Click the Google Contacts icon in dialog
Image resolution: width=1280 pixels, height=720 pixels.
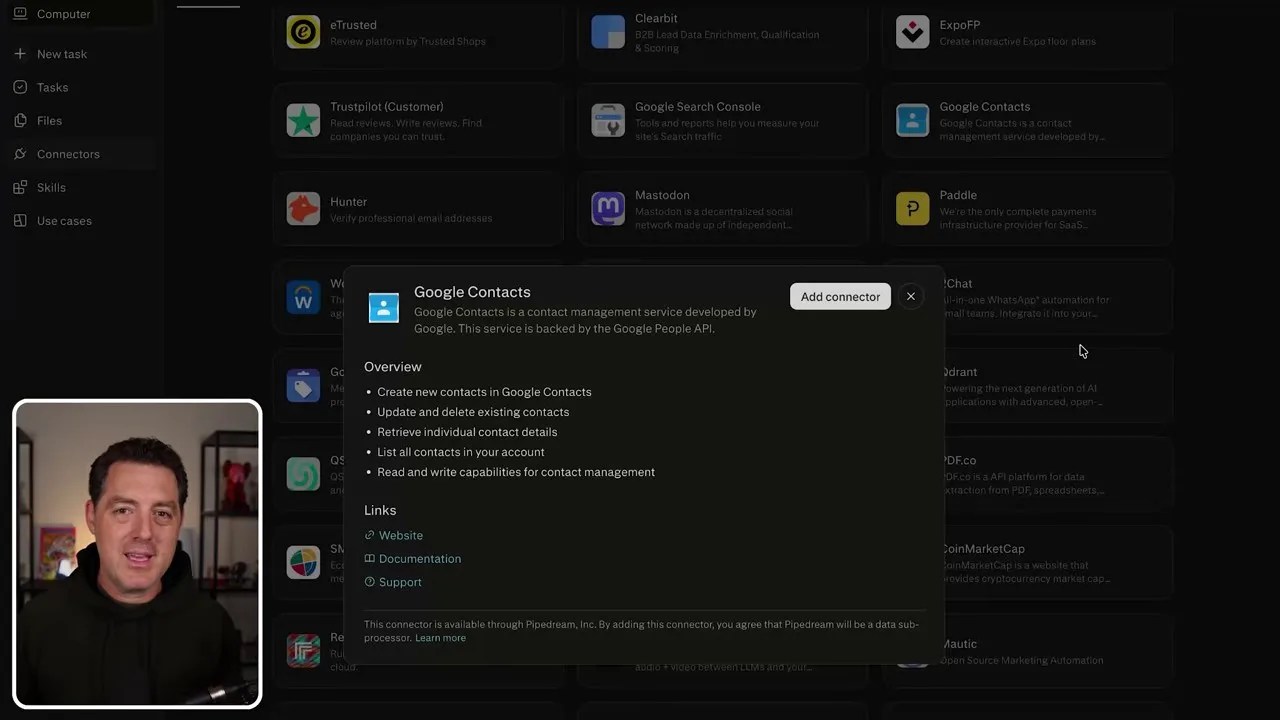pyautogui.click(x=384, y=307)
